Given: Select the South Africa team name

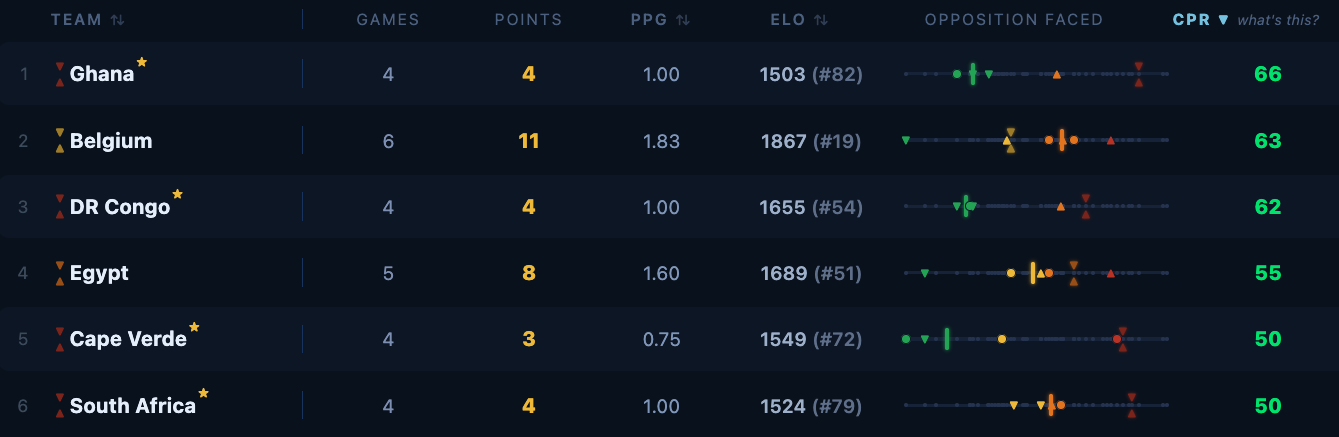Looking at the screenshot, I should click(x=133, y=406).
